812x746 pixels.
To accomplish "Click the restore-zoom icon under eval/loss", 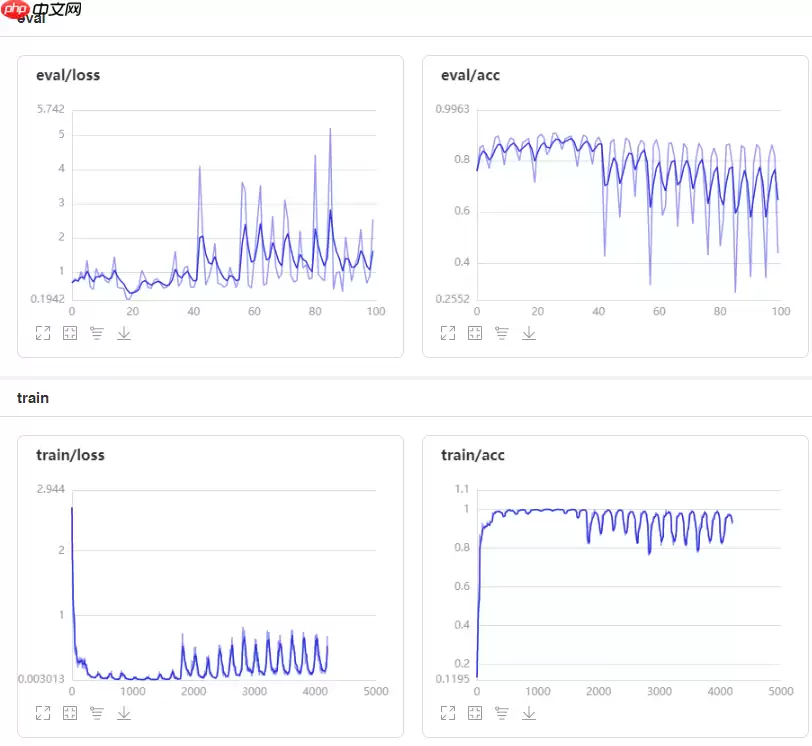I will 70,333.
